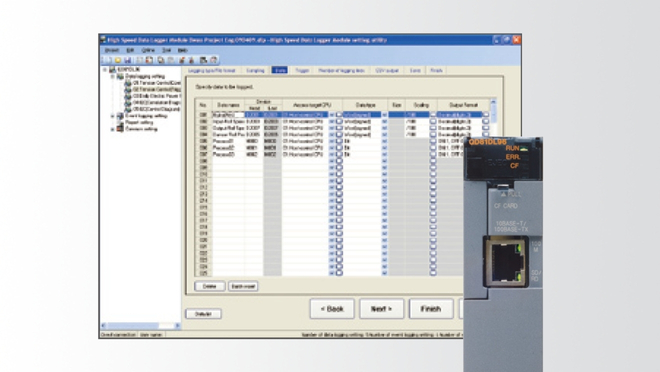Click the Input Roll Speed data name cell
This screenshot has width=660, height=372.
pyautogui.click(x=228, y=121)
